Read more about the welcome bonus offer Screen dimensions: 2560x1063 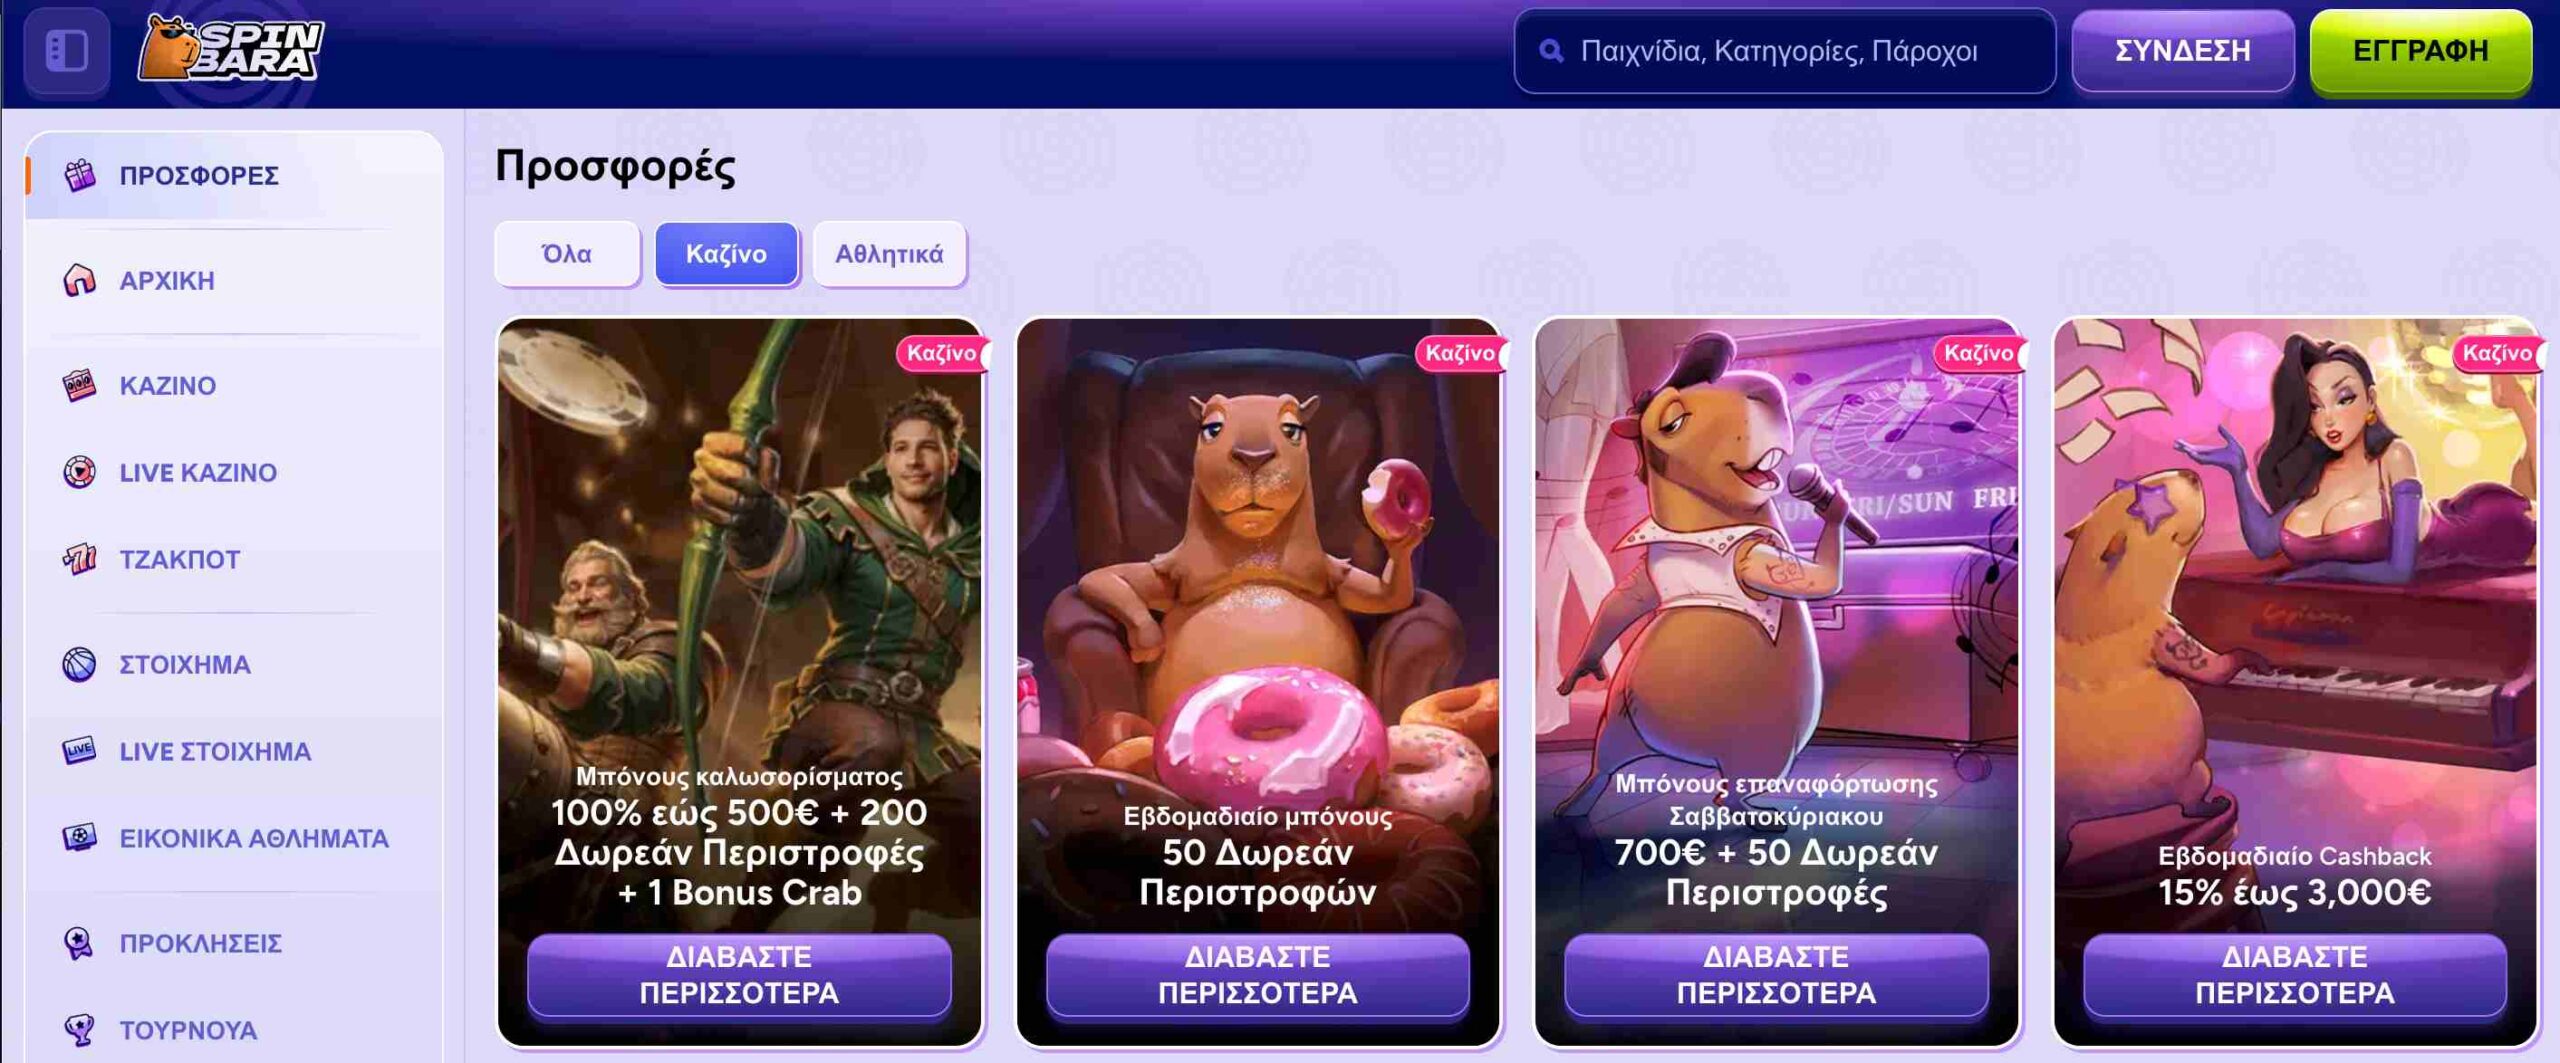(739, 975)
